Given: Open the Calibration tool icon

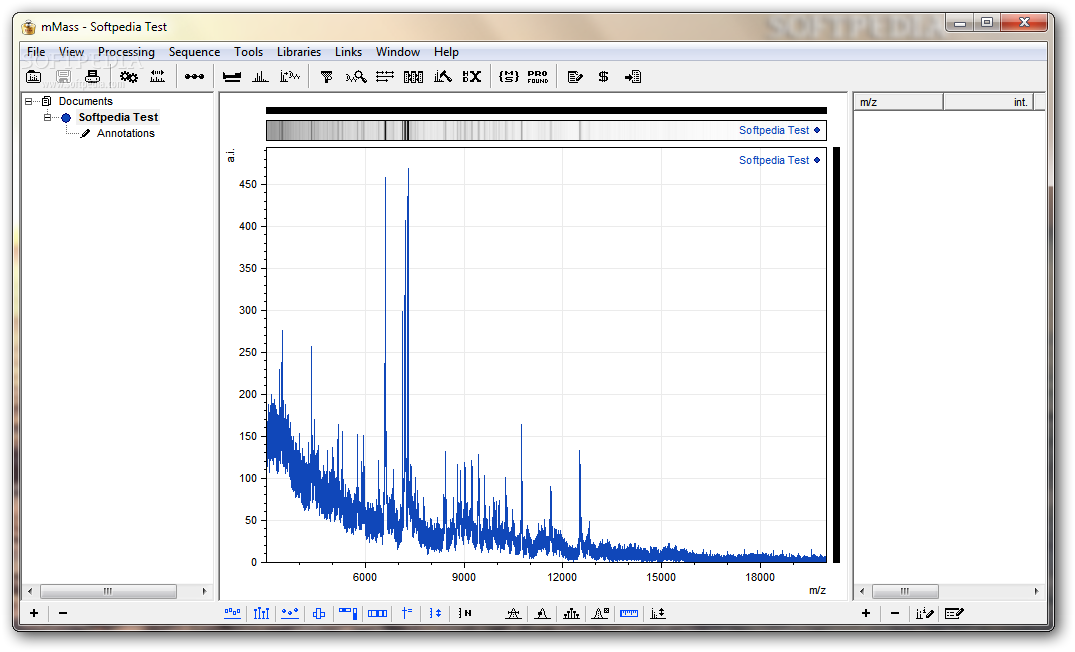Looking at the screenshot, I should pyautogui.click(x=158, y=77).
